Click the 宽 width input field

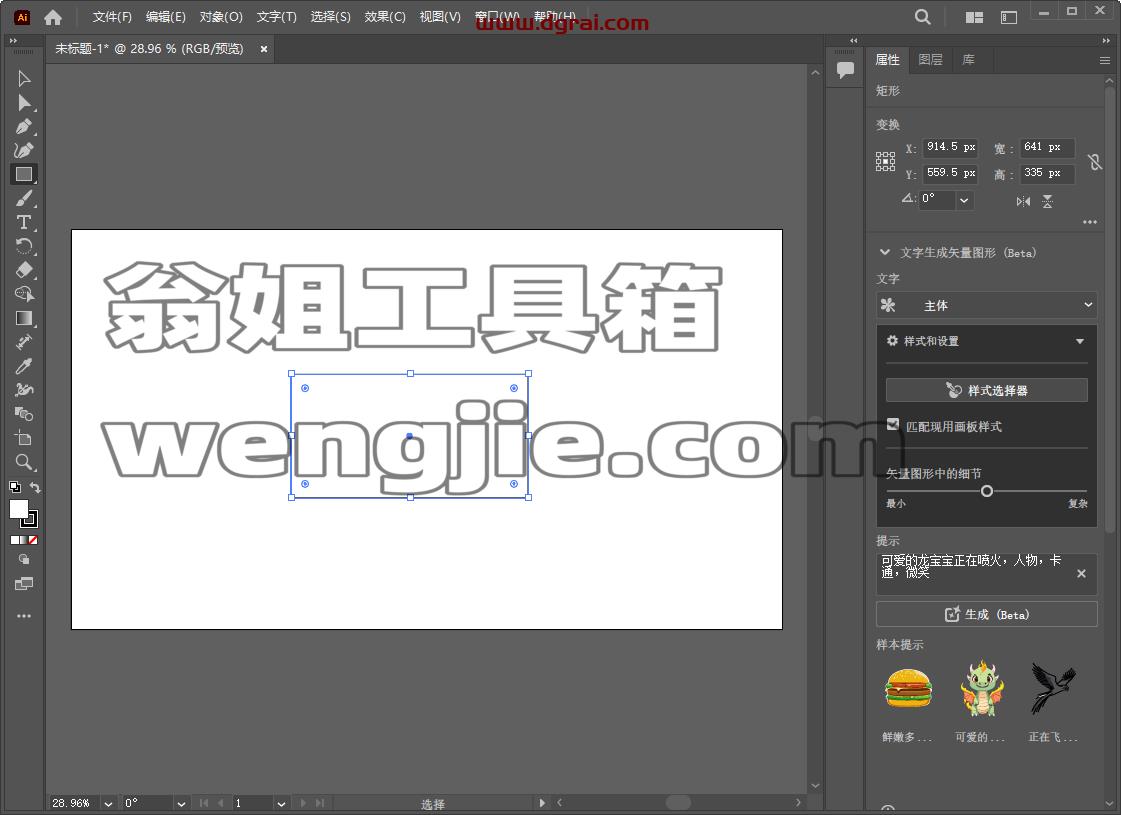1047,147
